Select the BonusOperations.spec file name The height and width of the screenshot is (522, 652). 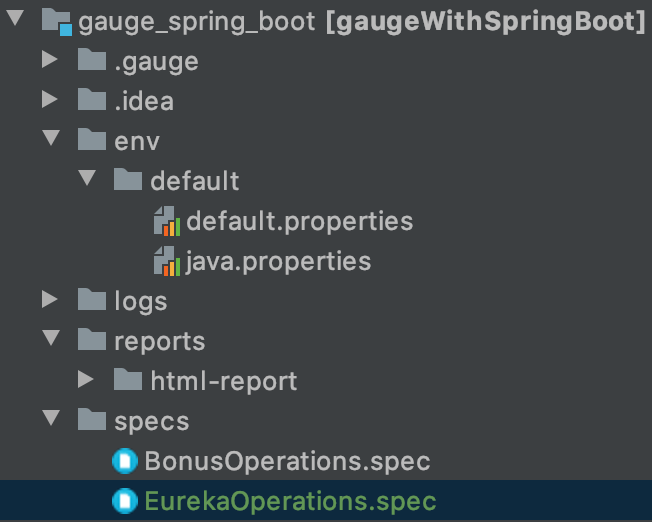[x=287, y=461]
